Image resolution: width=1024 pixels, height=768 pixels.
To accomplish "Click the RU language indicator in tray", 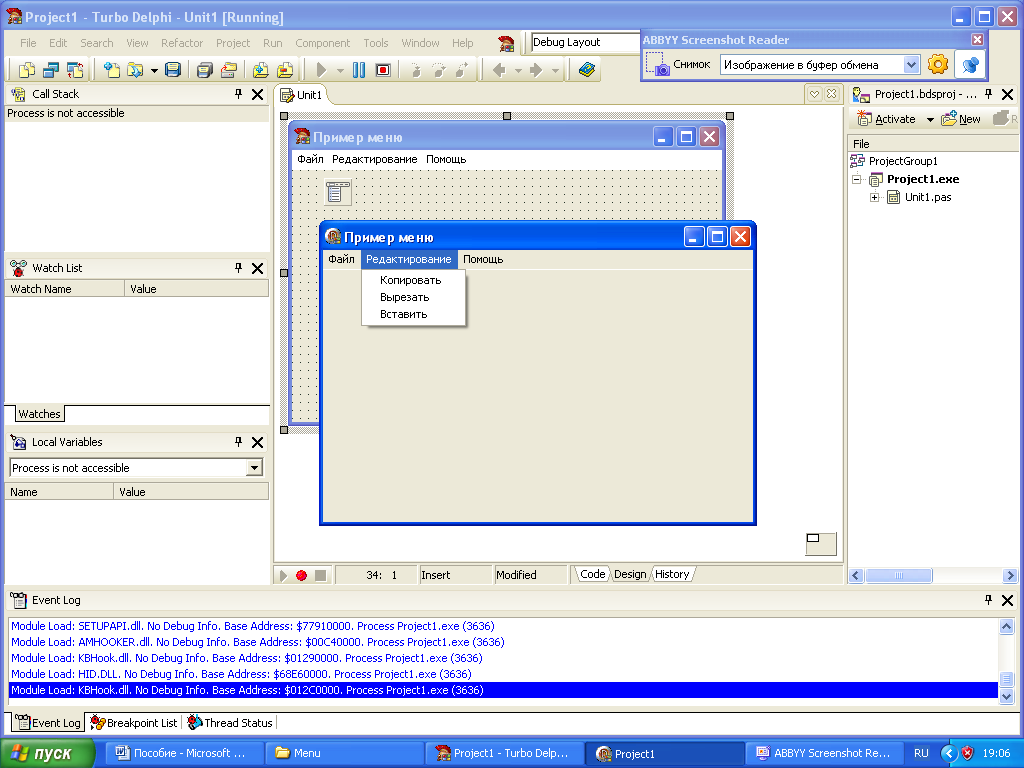I will click(921, 753).
